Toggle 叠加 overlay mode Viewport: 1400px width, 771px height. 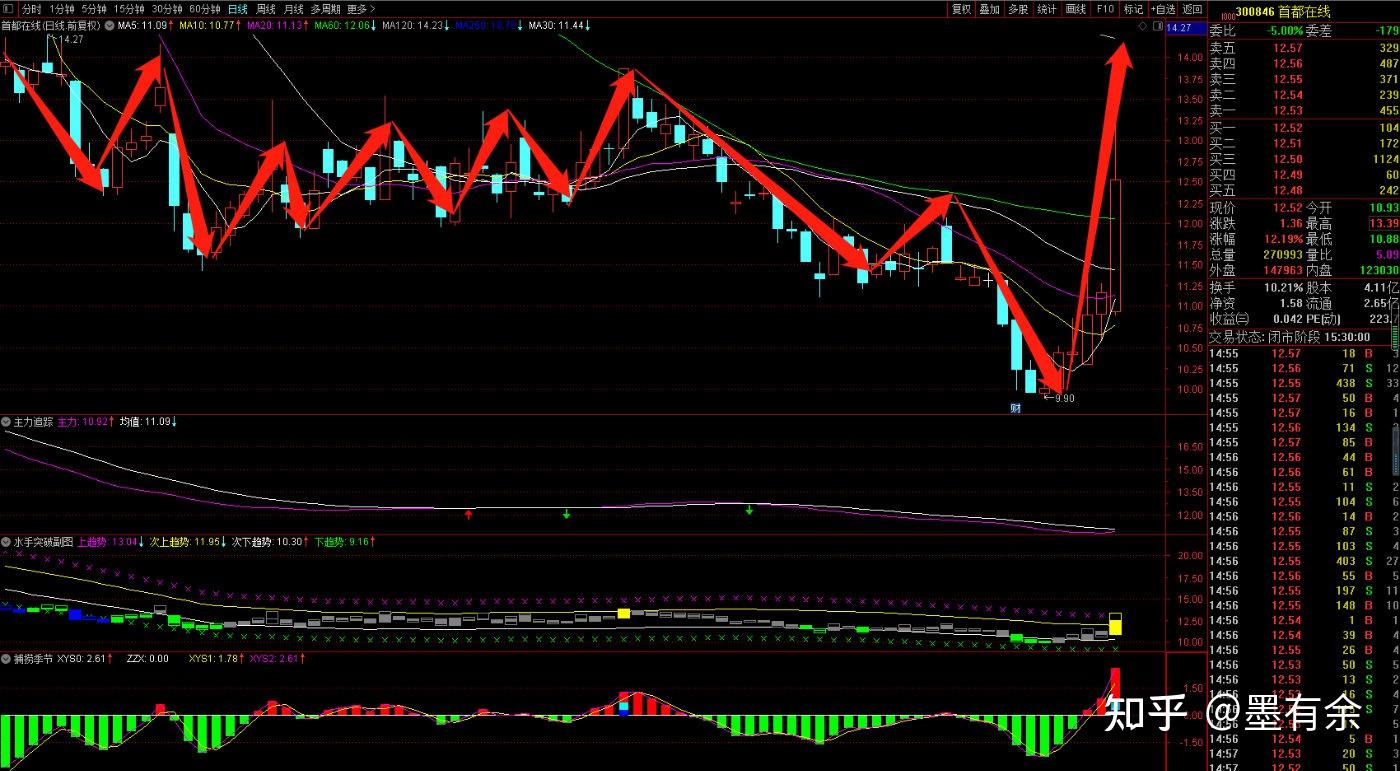pos(989,9)
